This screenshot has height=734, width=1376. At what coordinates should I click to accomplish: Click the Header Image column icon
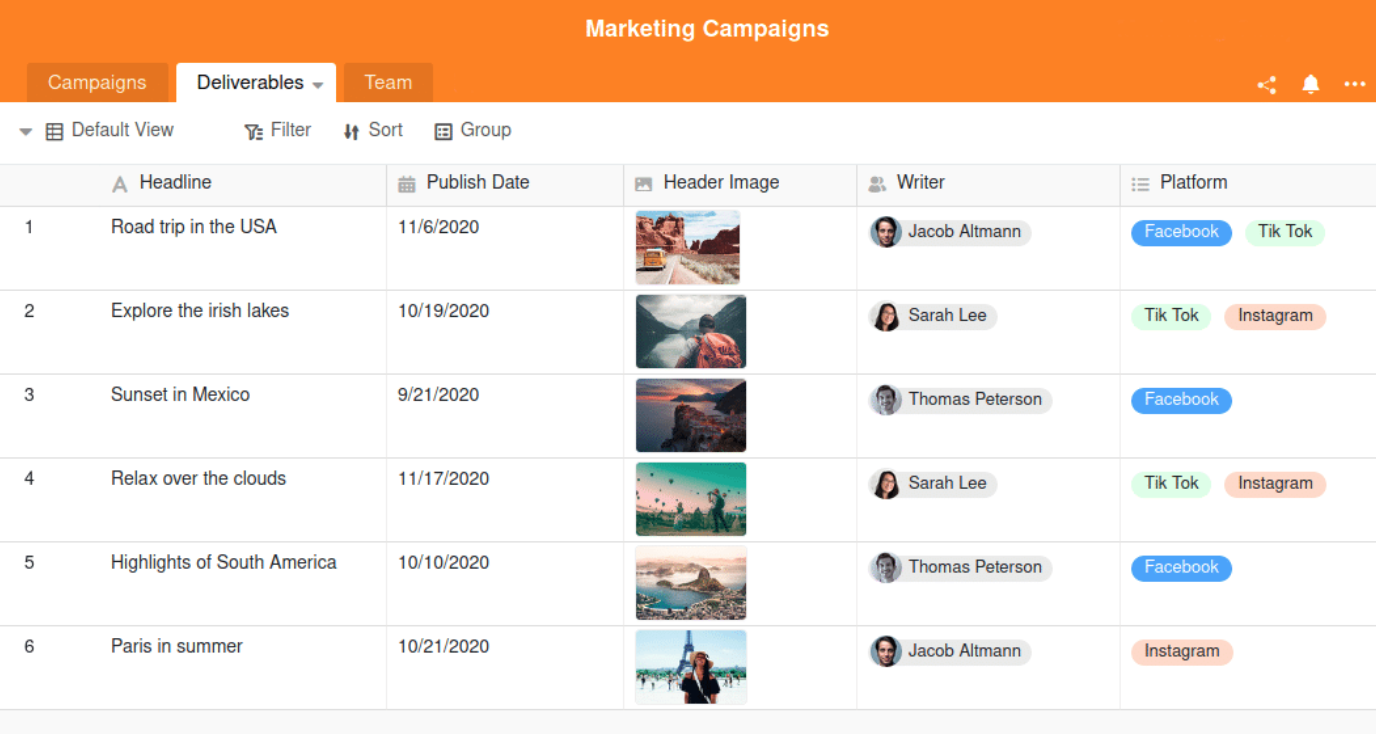[x=644, y=184]
